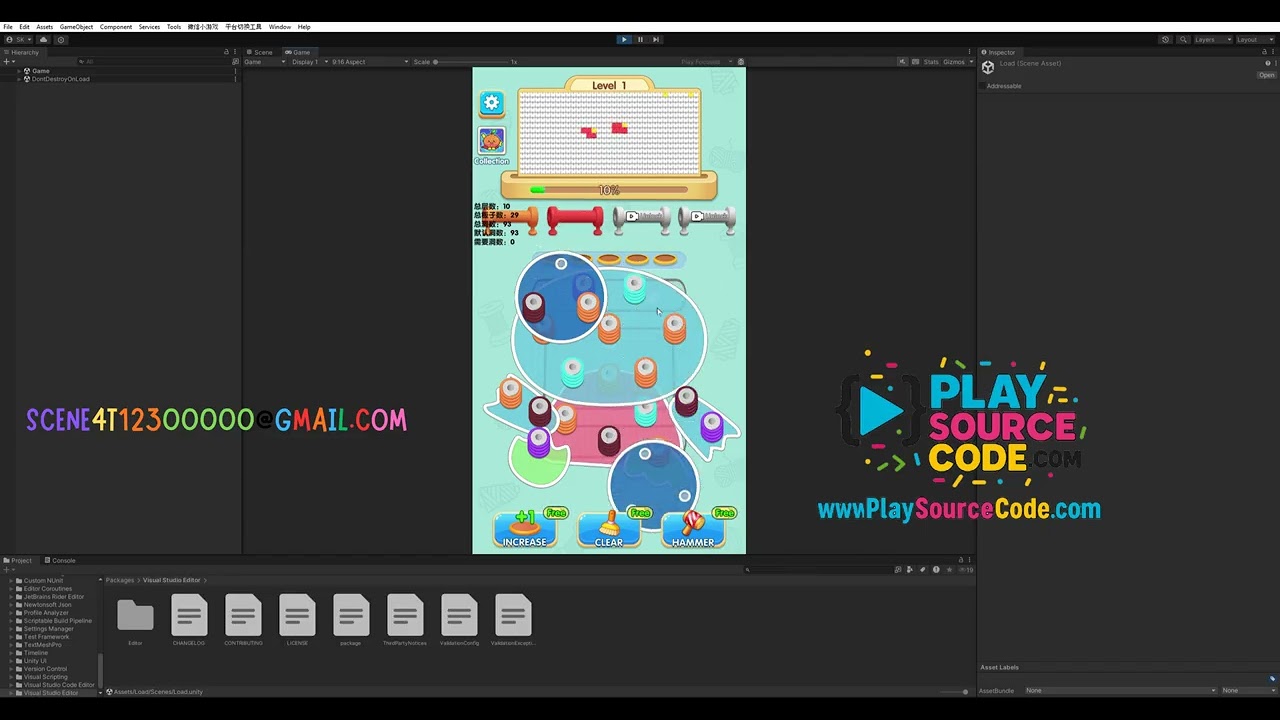Open the Inspector help icon
Screen dimensions: 1280x720
[x=1268, y=63]
